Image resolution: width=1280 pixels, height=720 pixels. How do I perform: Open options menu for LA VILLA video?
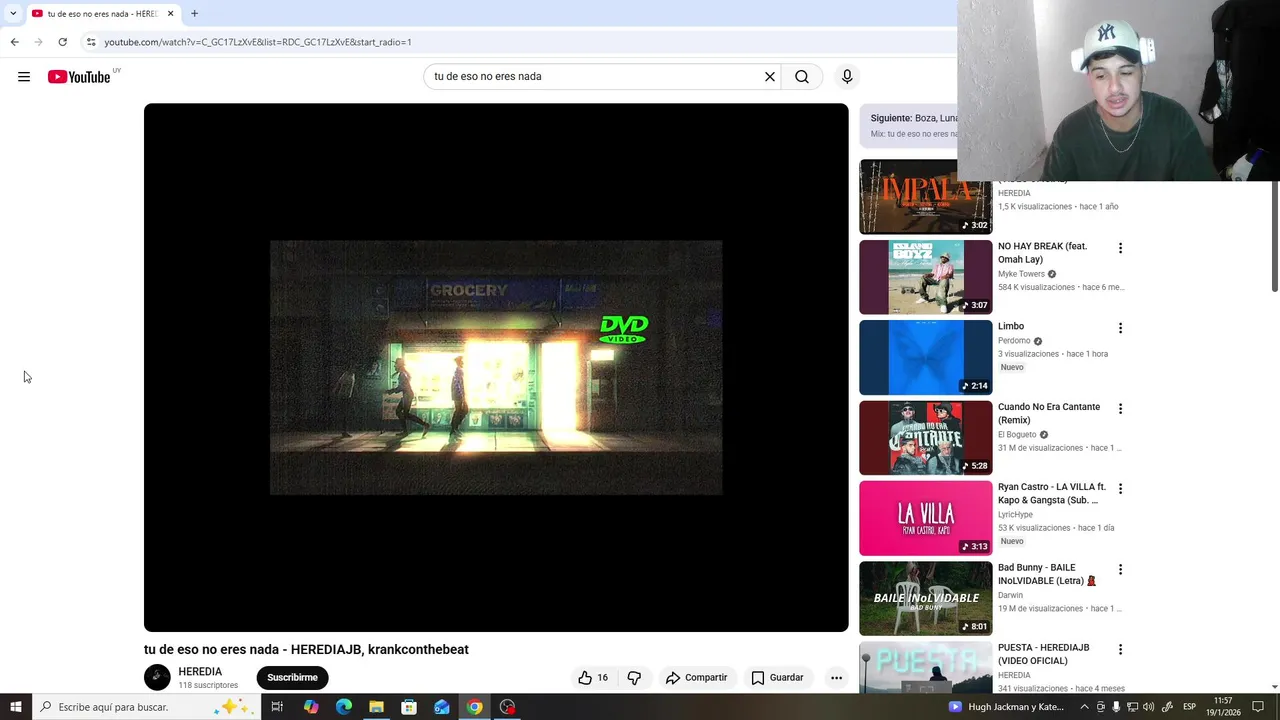(x=1120, y=489)
